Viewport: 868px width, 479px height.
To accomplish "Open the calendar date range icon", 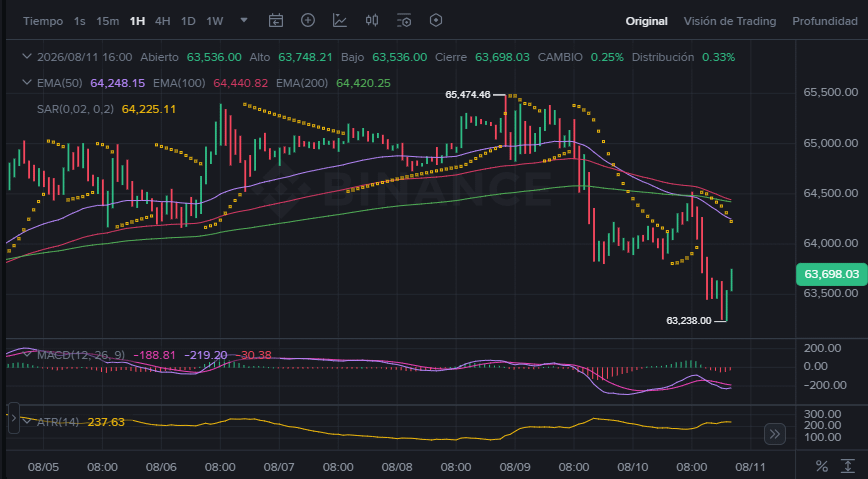I will click(x=276, y=20).
